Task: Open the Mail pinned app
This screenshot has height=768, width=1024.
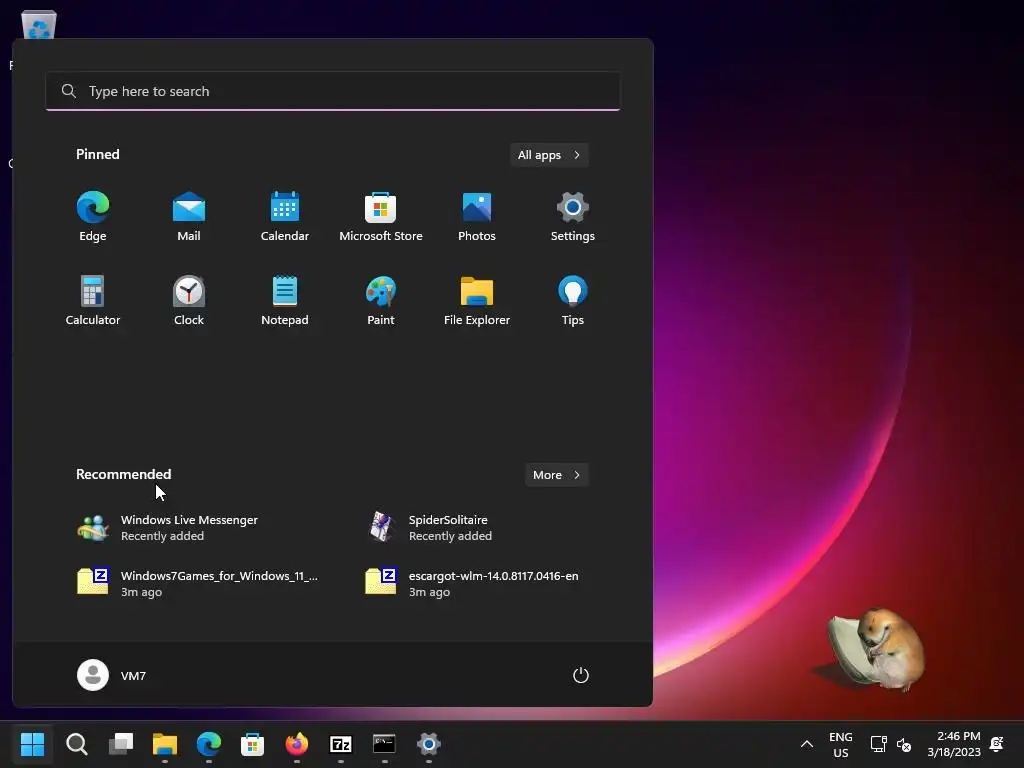Action: 189,217
